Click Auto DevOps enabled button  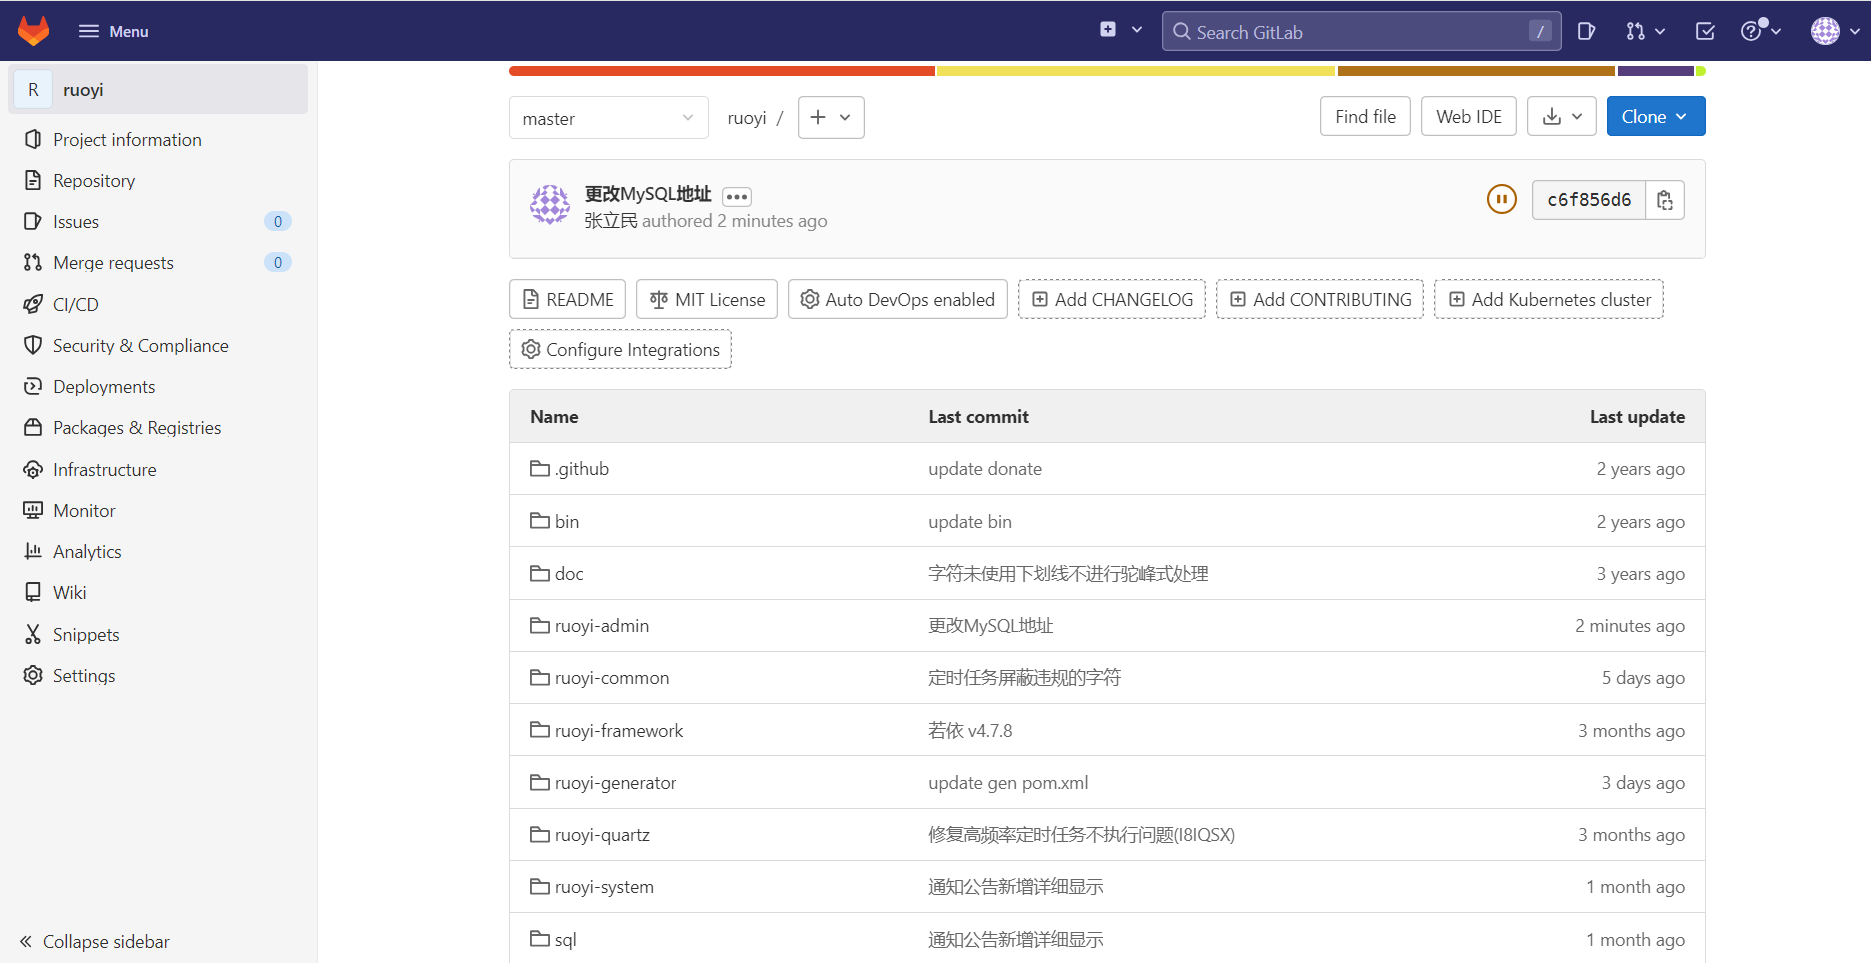[898, 299]
